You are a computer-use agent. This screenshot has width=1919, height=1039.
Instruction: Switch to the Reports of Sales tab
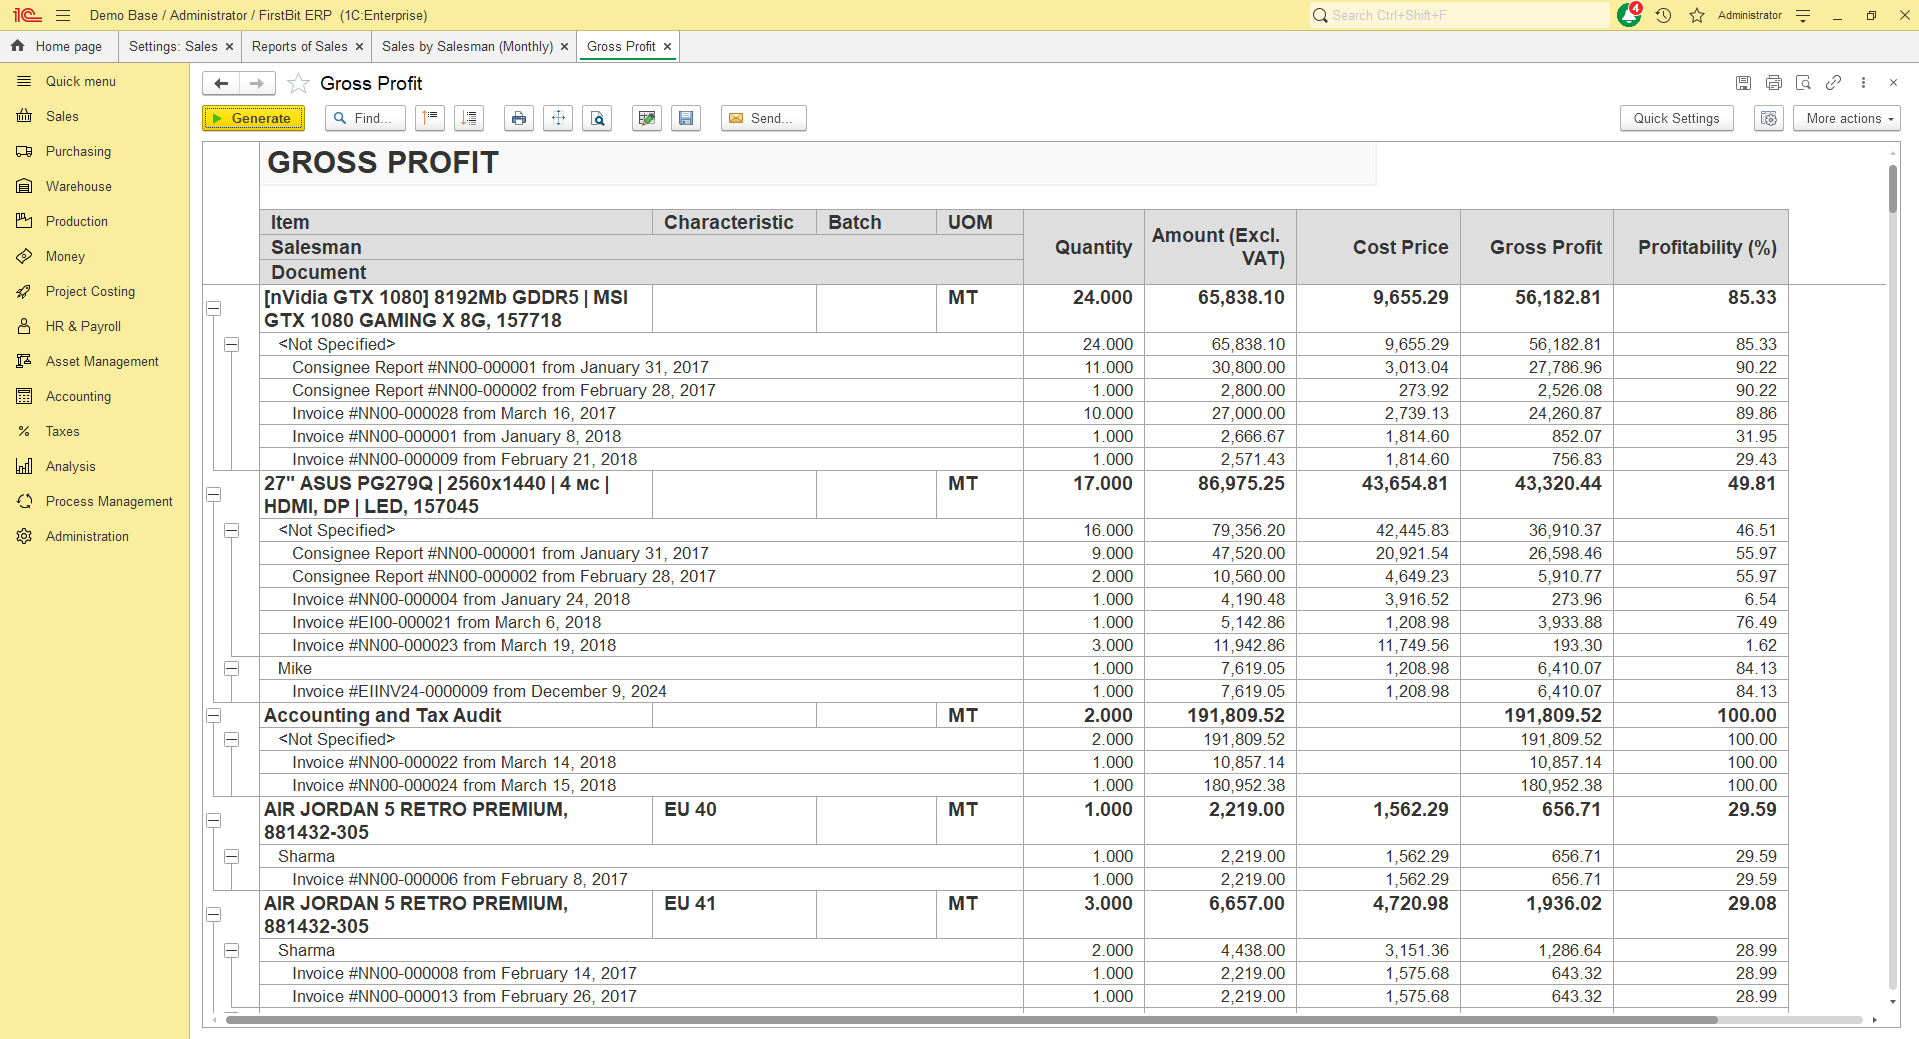(x=299, y=47)
